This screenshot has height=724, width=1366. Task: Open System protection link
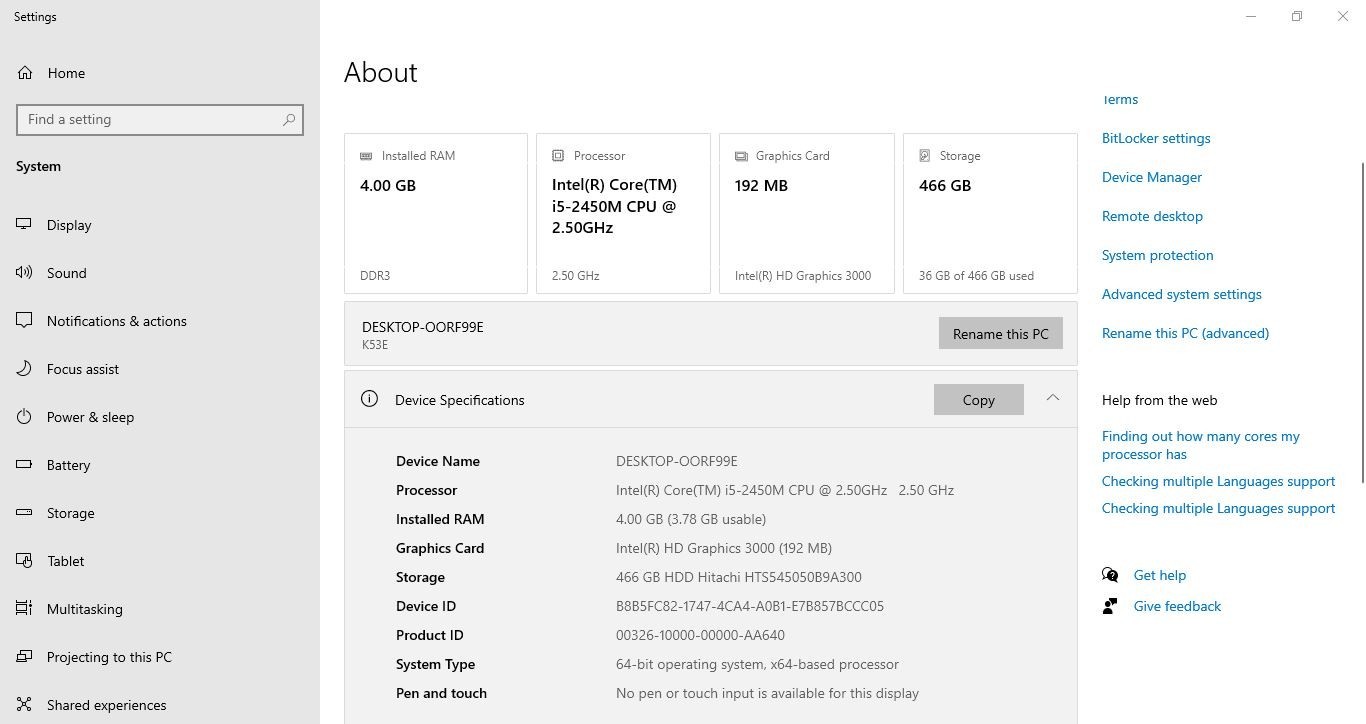click(1157, 255)
